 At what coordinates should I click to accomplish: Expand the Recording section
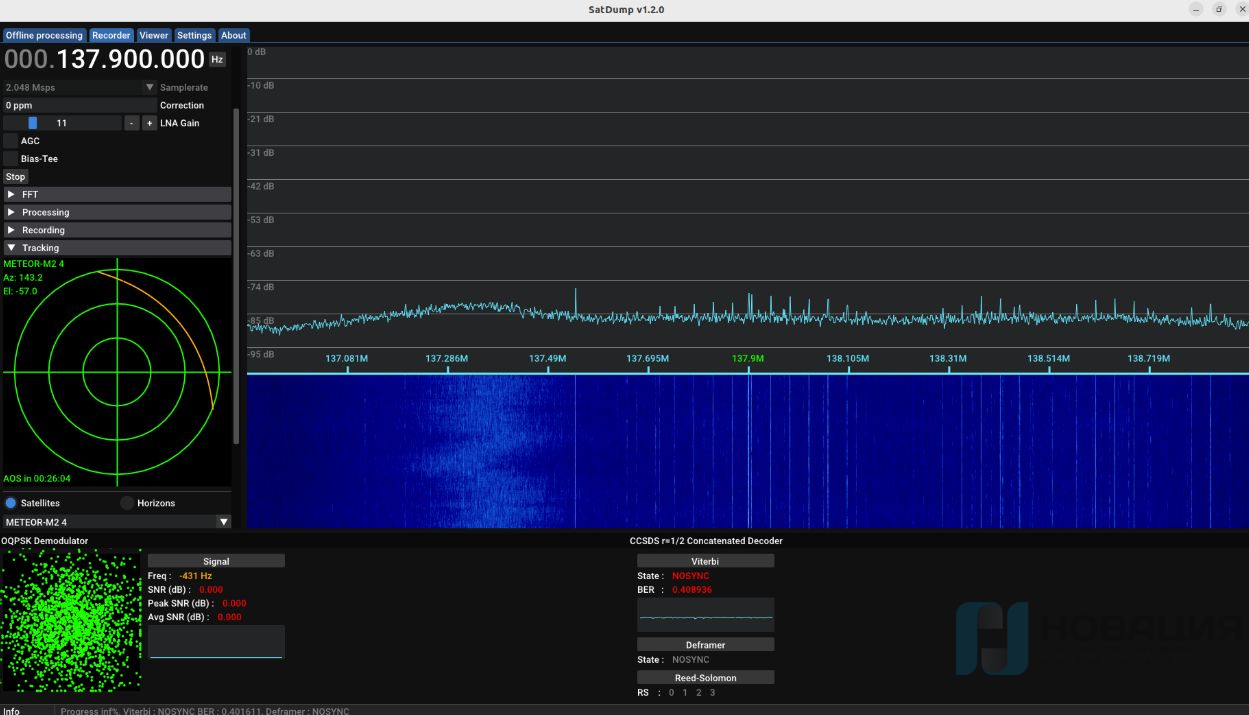pos(117,230)
